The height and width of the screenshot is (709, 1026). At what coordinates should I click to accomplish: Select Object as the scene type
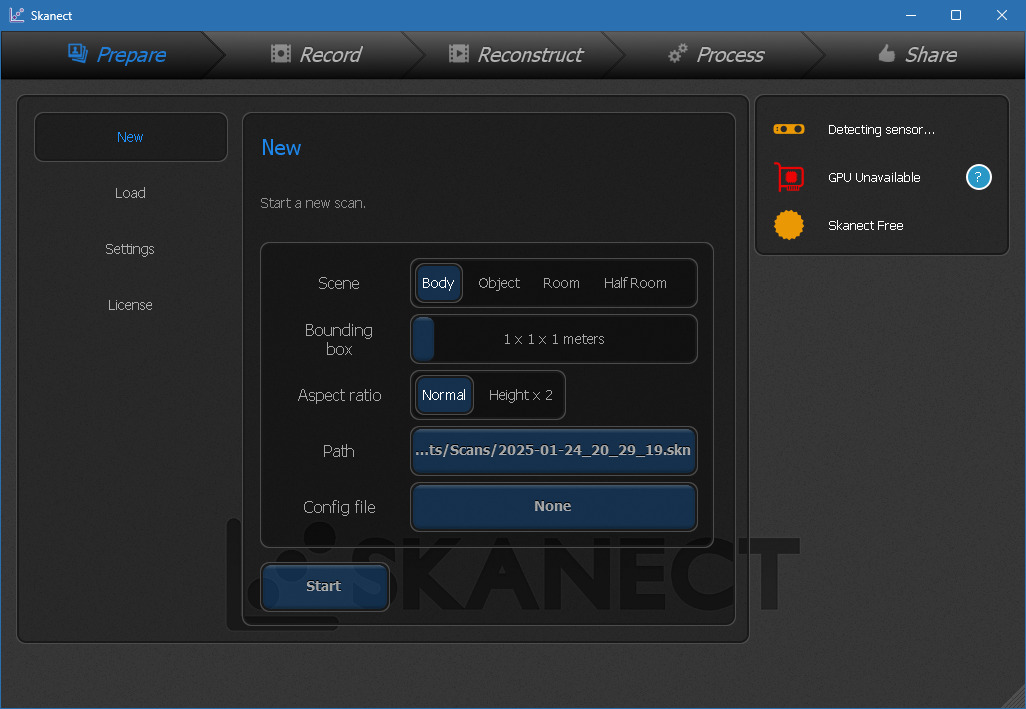click(499, 283)
